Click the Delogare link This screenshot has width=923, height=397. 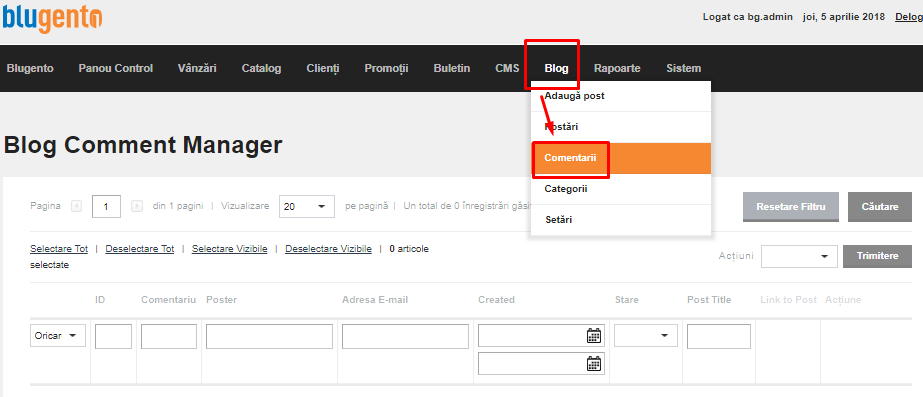(909, 17)
